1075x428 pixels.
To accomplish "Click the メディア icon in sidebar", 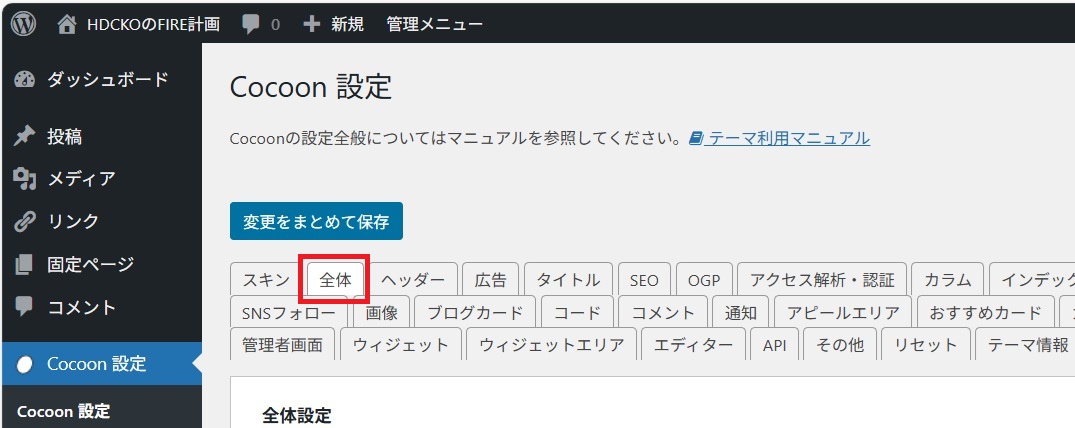I will point(24,179).
